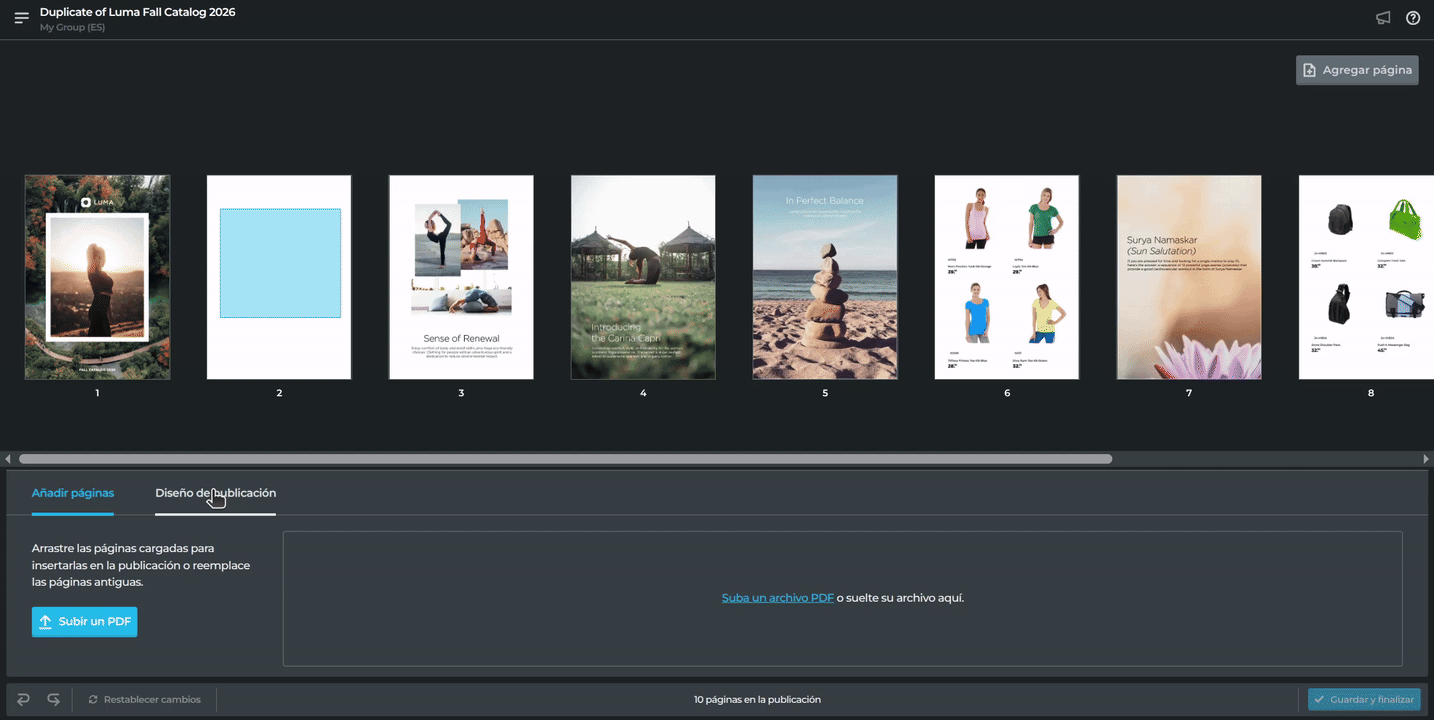Open the help question mark icon
This screenshot has width=1434, height=720.
(1413, 18)
